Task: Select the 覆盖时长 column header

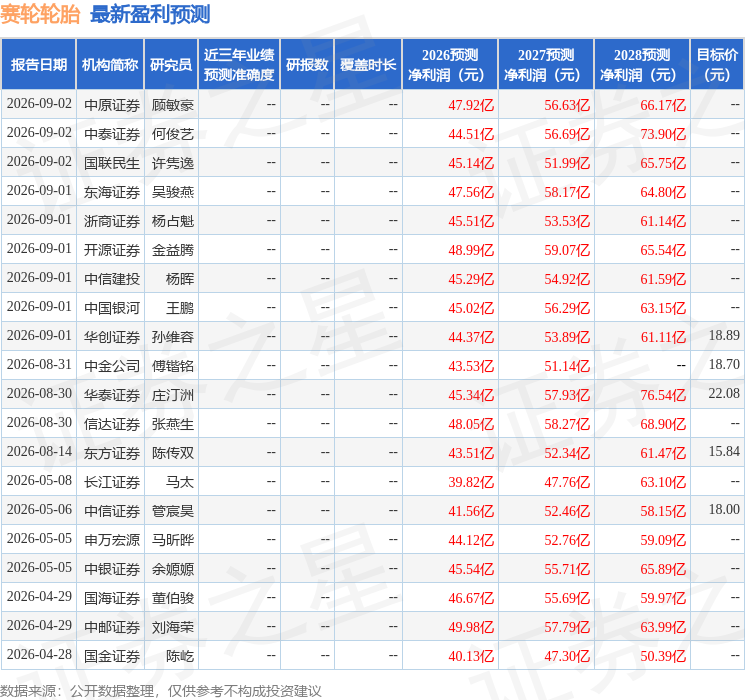Action: (368, 64)
